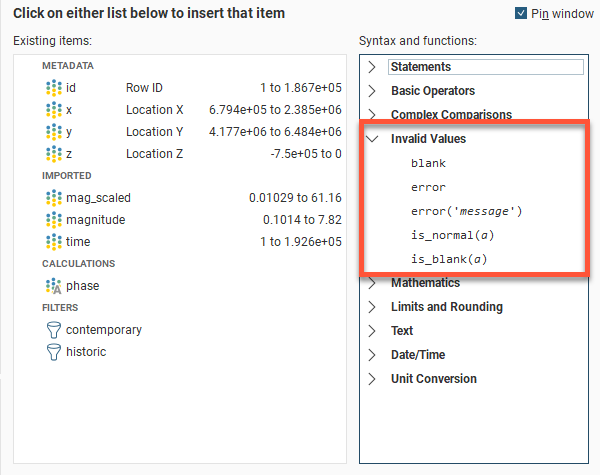The height and width of the screenshot is (475, 600).
Task: Click the mag_scaled column icon
Action: point(54,198)
